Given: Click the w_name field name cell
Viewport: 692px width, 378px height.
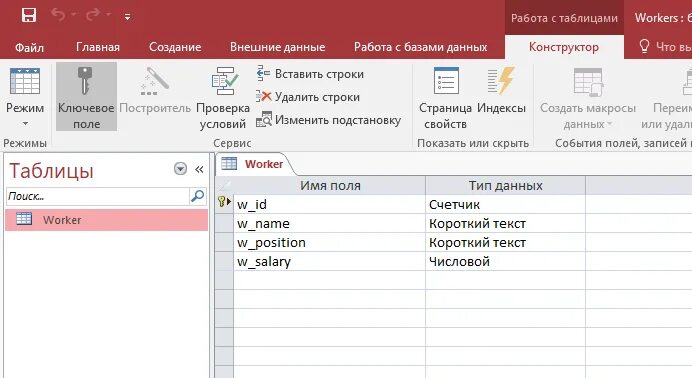Looking at the screenshot, I should [329, 224].
